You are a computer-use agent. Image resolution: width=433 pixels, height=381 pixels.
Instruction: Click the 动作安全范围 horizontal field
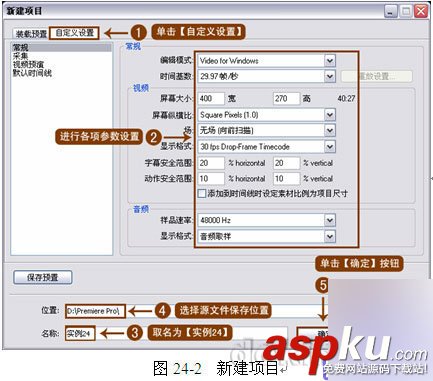tap(211, 178)
